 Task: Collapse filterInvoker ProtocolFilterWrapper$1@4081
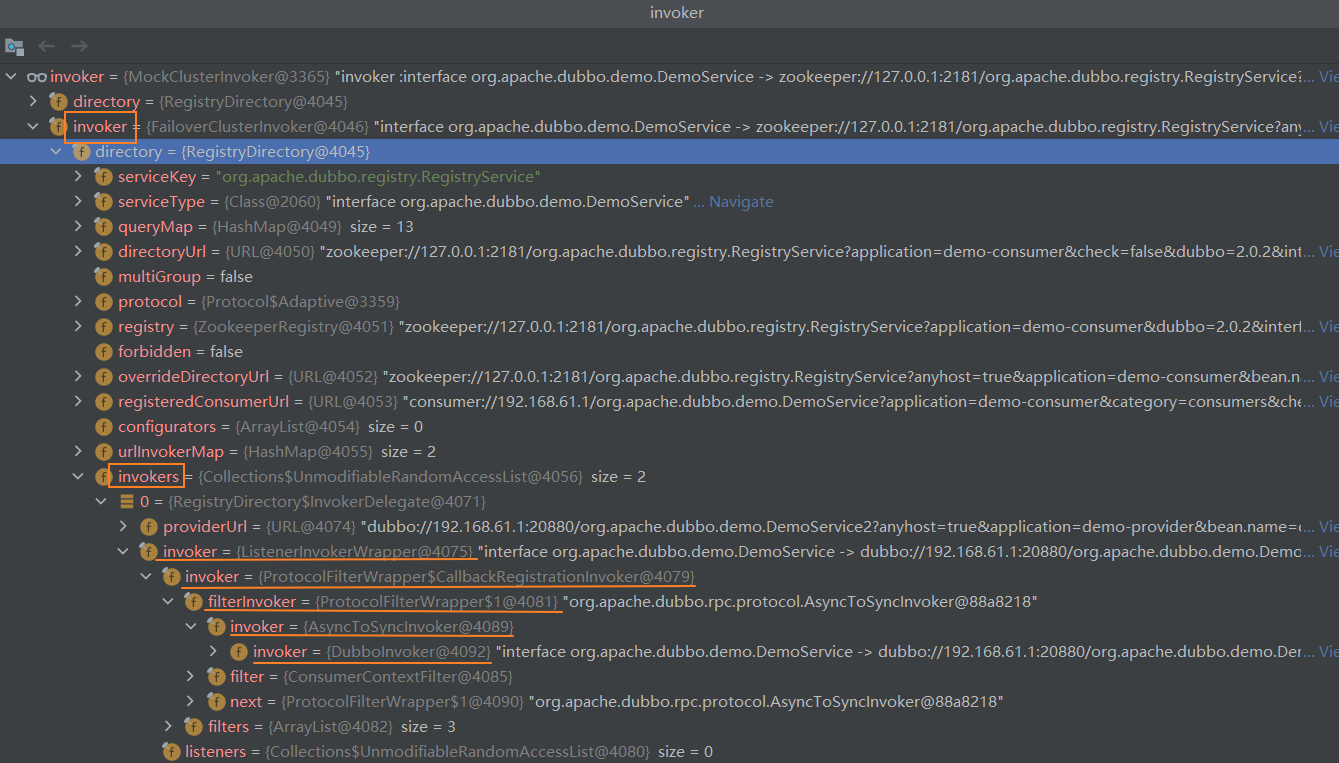pos(169,602)
